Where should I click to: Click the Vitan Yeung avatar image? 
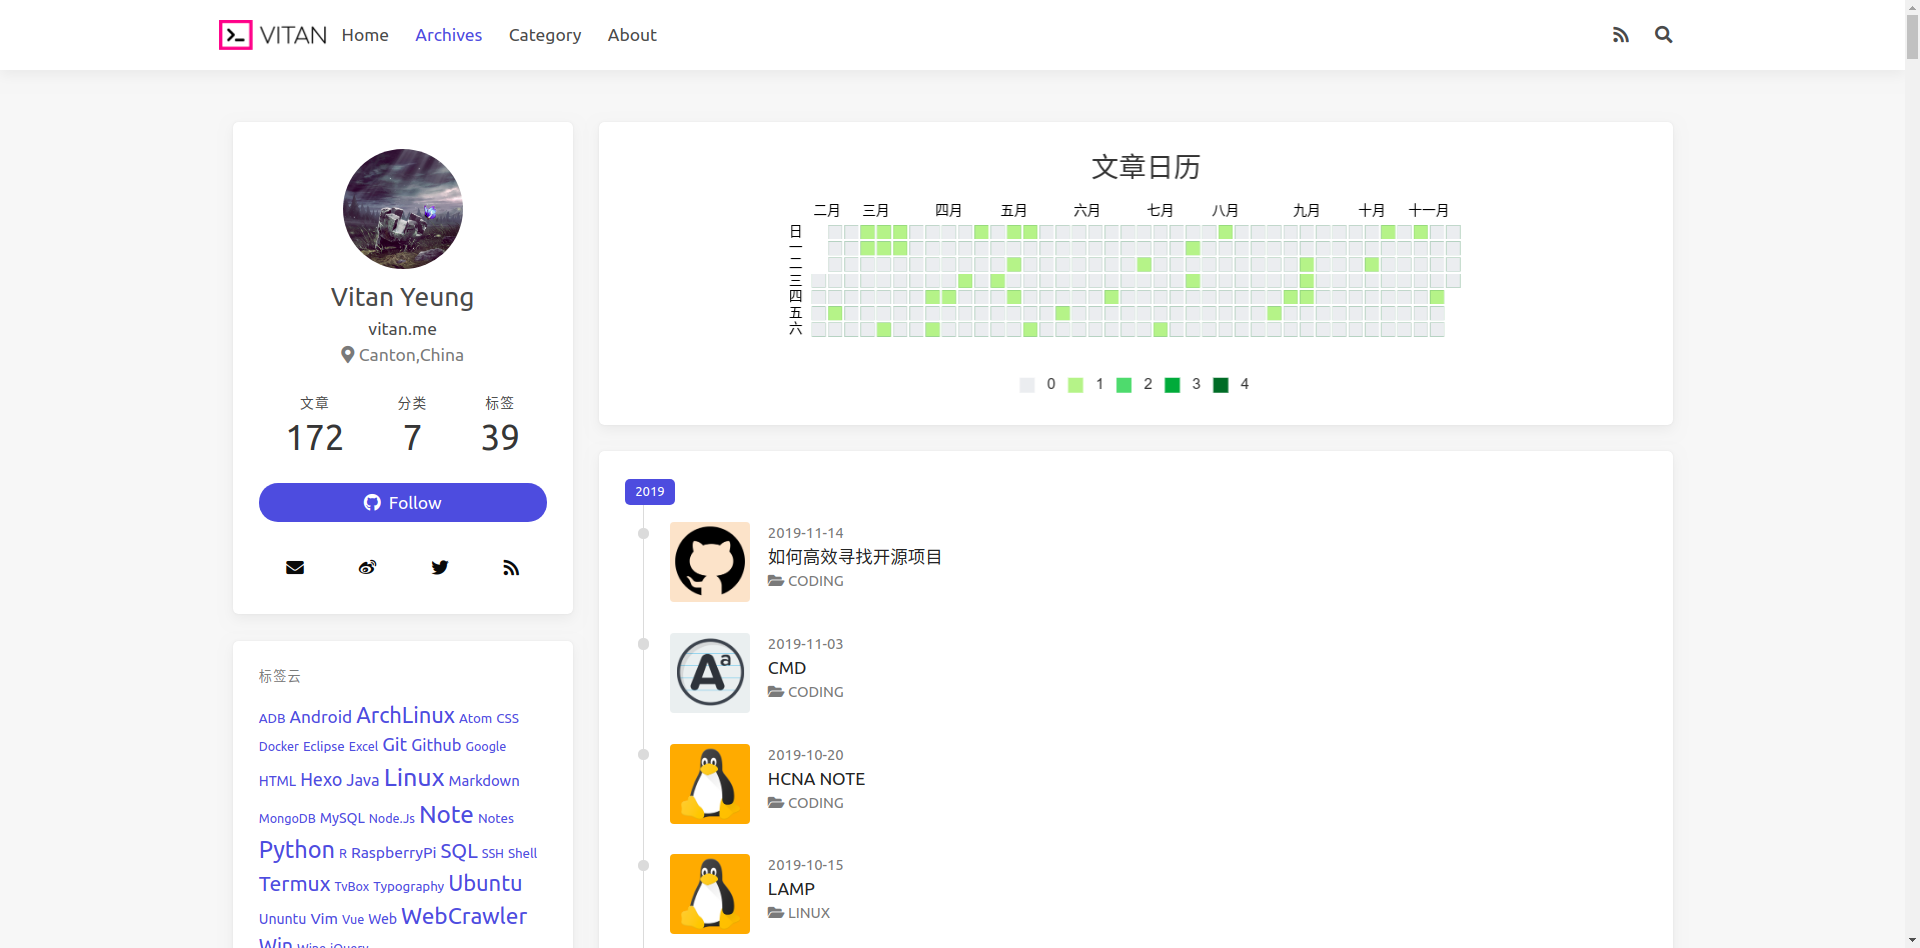(x=403, y=209)
